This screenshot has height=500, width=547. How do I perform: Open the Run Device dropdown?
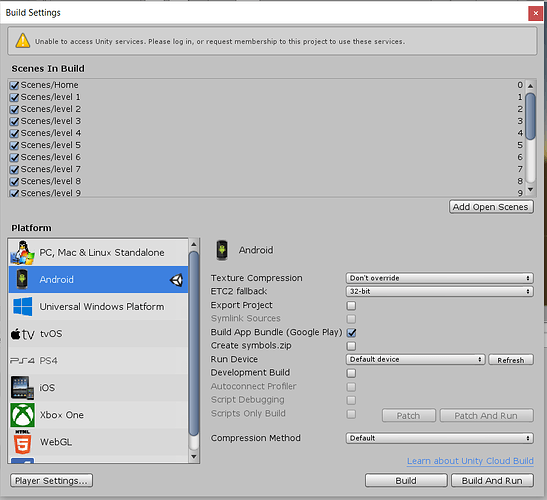(415, 359)
